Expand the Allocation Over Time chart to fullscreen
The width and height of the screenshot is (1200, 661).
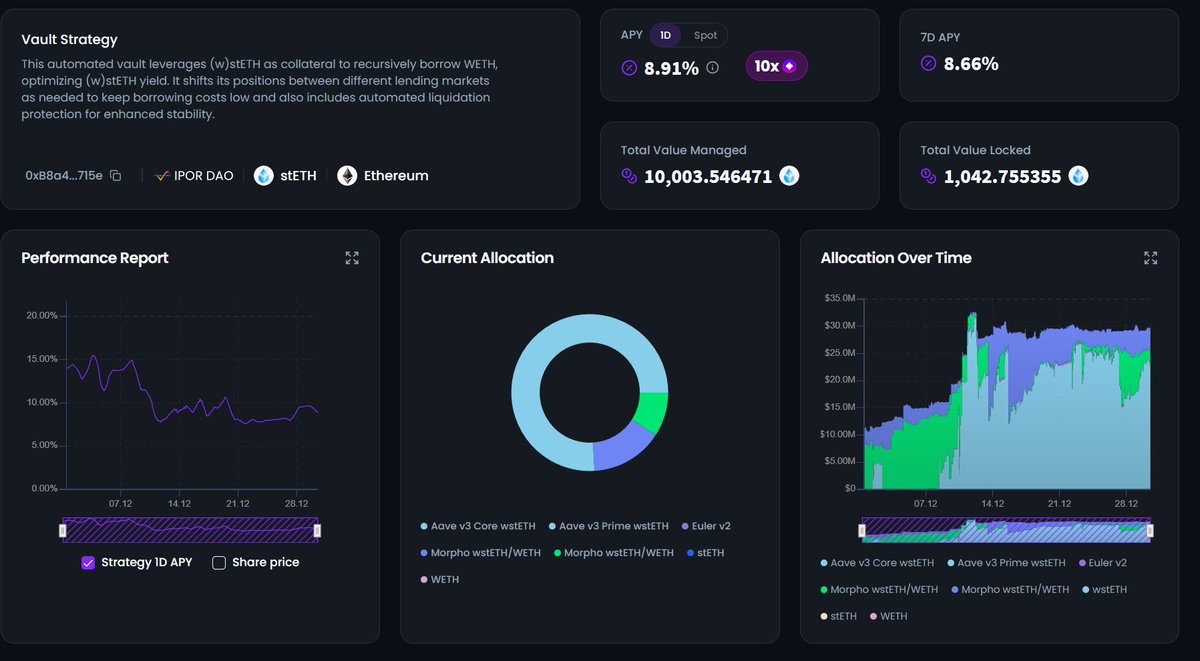[1150, 258]
